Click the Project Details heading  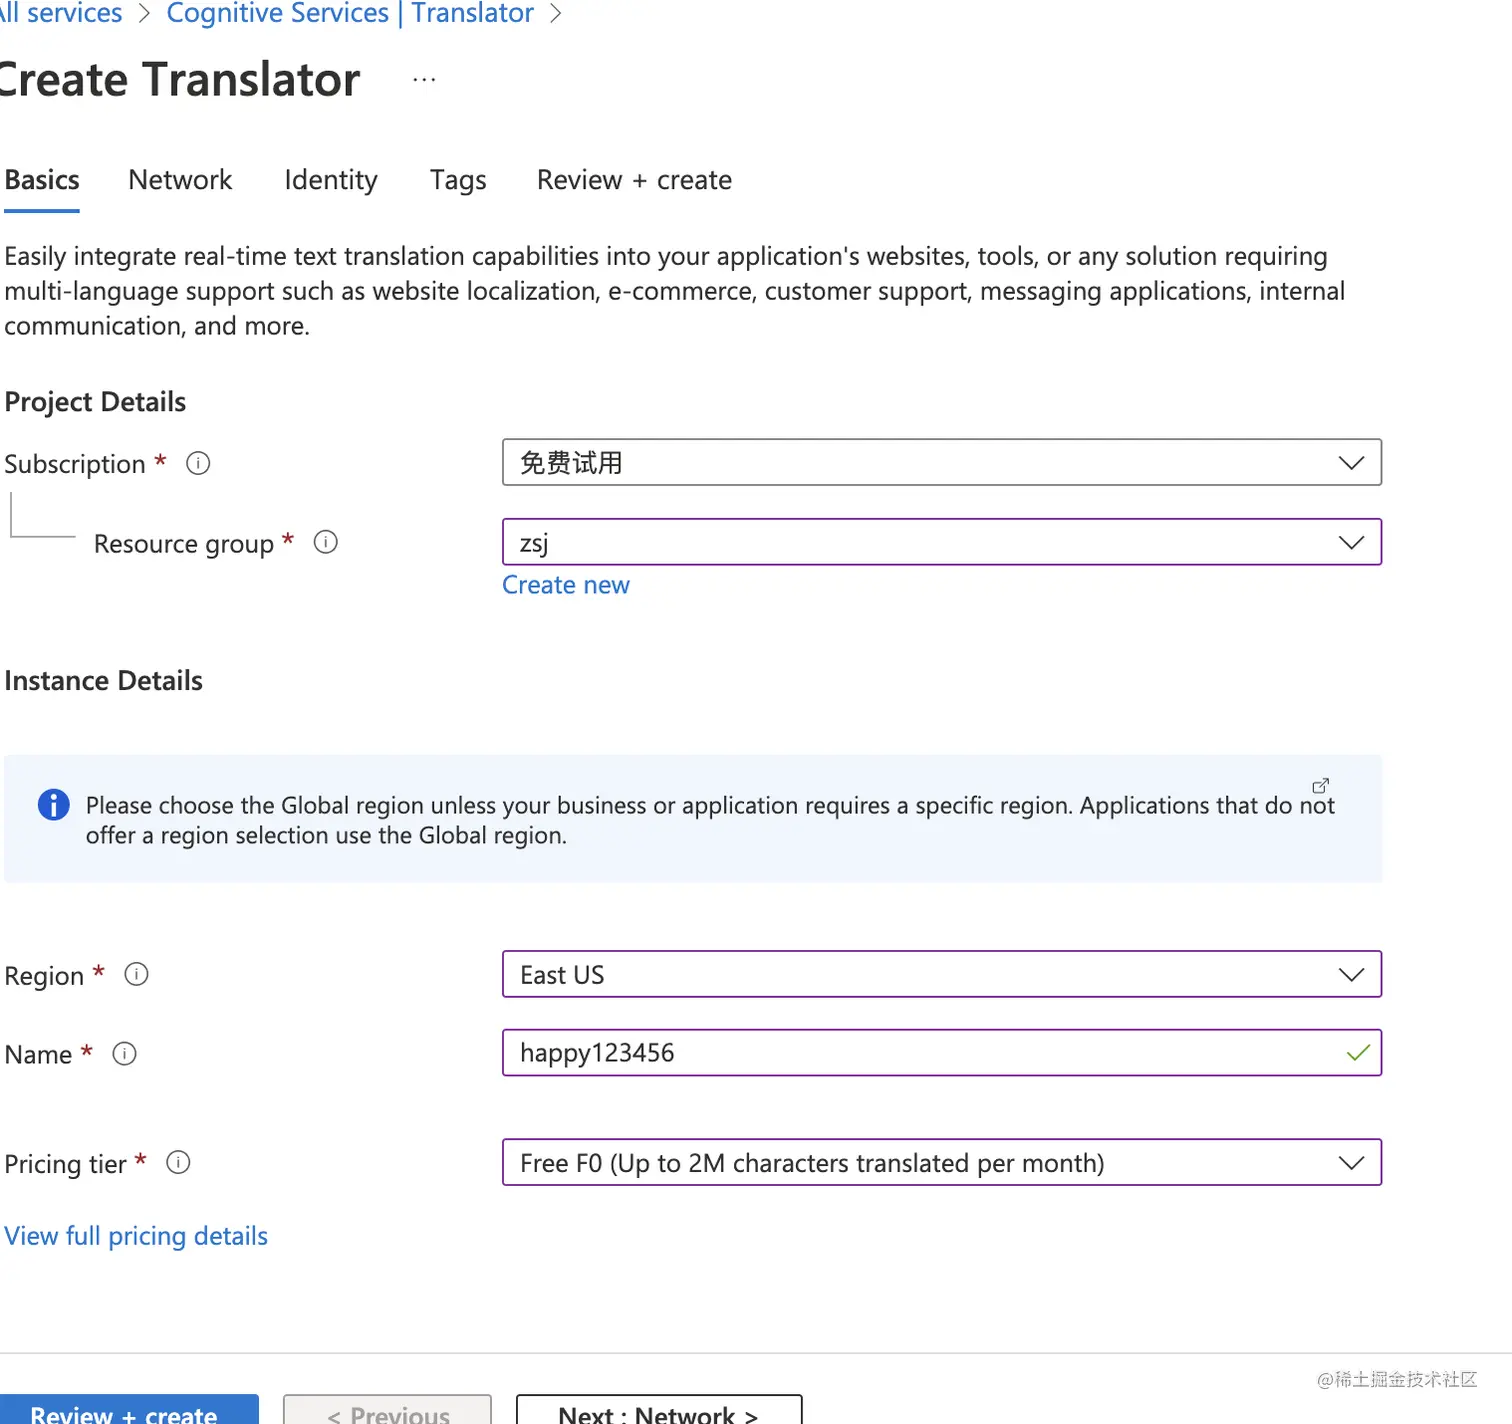pos(95,402)
